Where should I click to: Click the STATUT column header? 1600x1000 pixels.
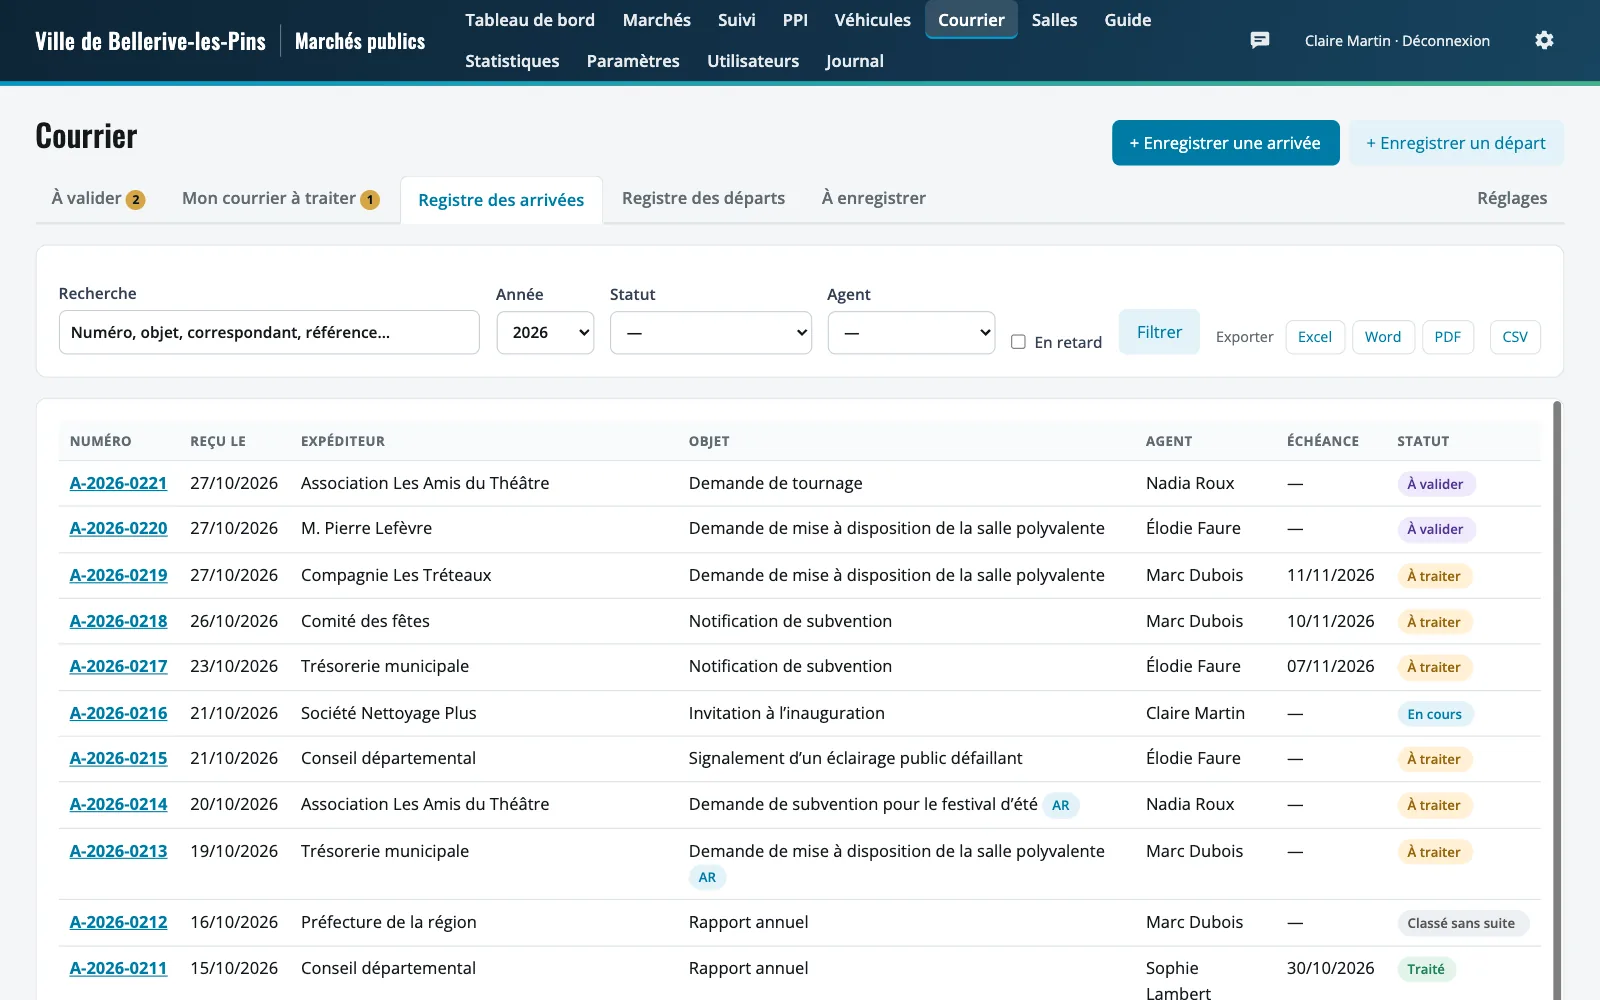pos(1423,441)
